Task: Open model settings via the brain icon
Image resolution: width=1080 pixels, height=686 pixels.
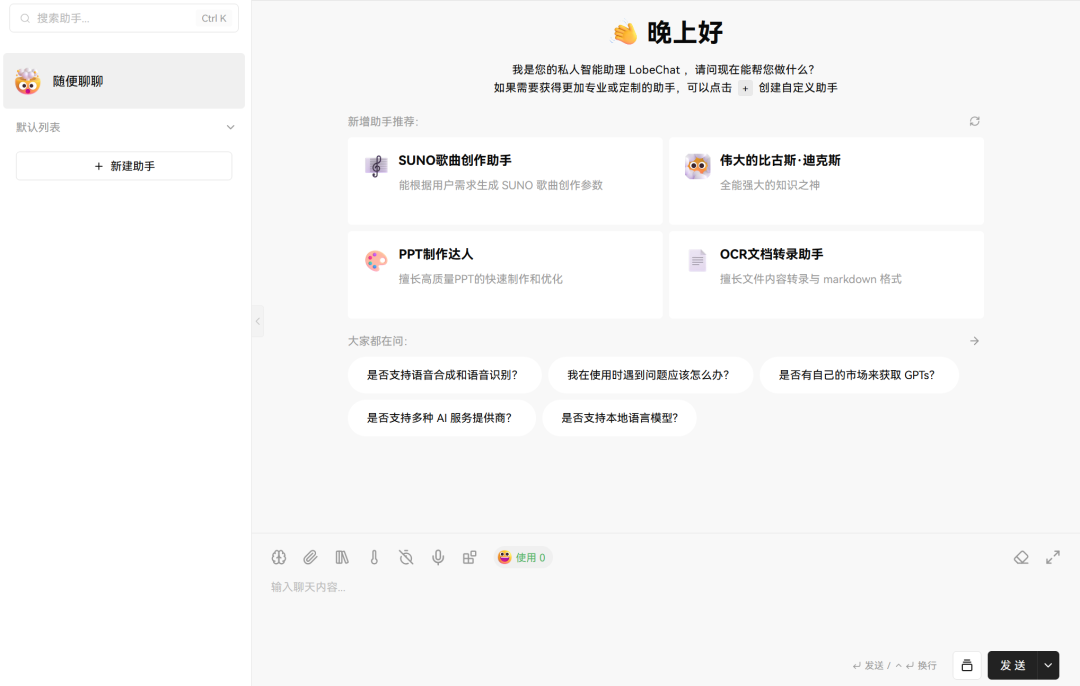Action: pos(278,557)
